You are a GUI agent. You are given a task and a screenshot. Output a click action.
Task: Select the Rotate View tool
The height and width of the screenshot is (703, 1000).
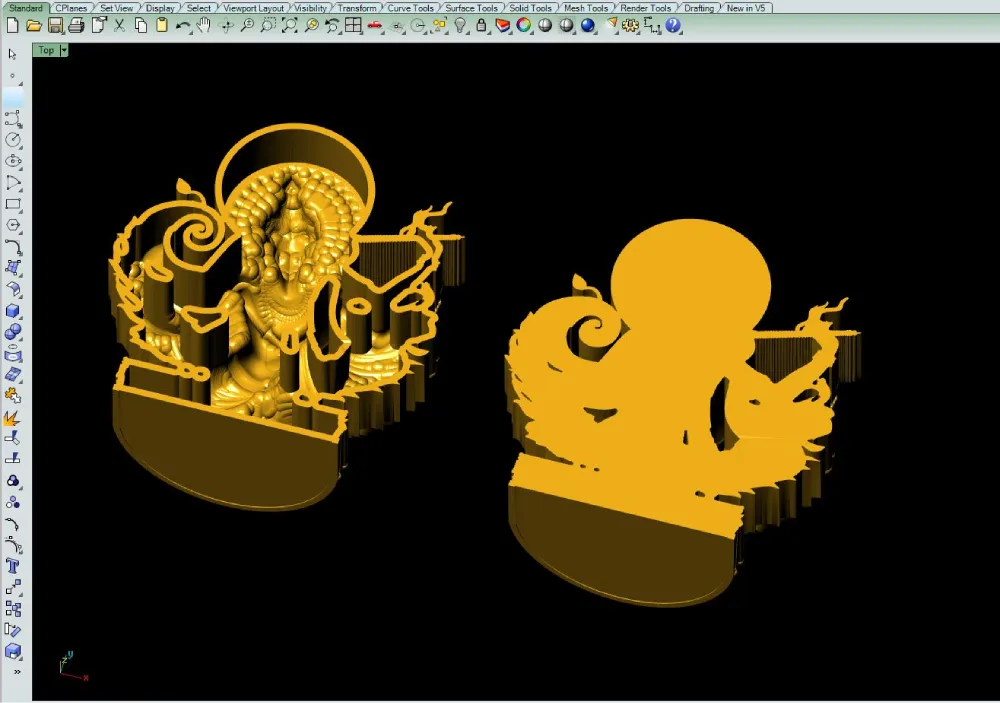click(x=226, y=26)
